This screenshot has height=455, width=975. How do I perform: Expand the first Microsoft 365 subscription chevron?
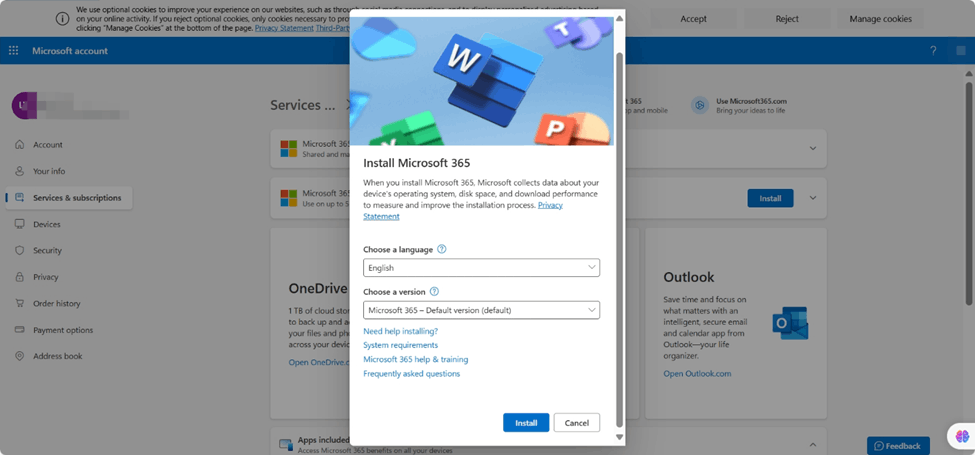[813, 148]
